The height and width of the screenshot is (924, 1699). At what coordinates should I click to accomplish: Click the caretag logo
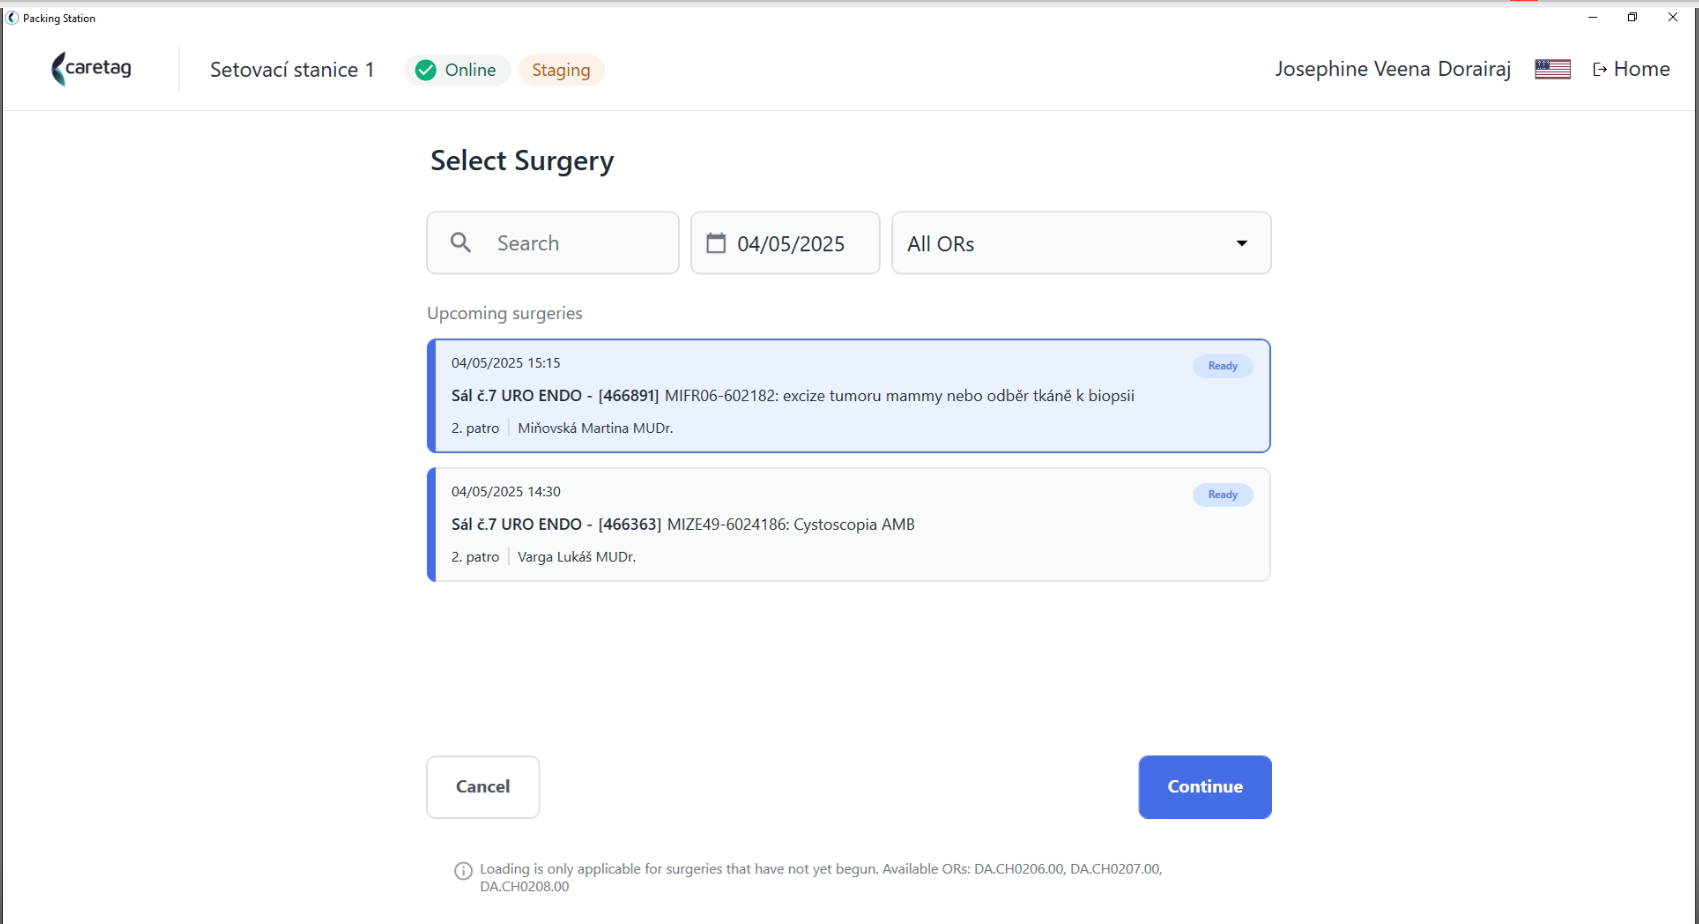91,69
